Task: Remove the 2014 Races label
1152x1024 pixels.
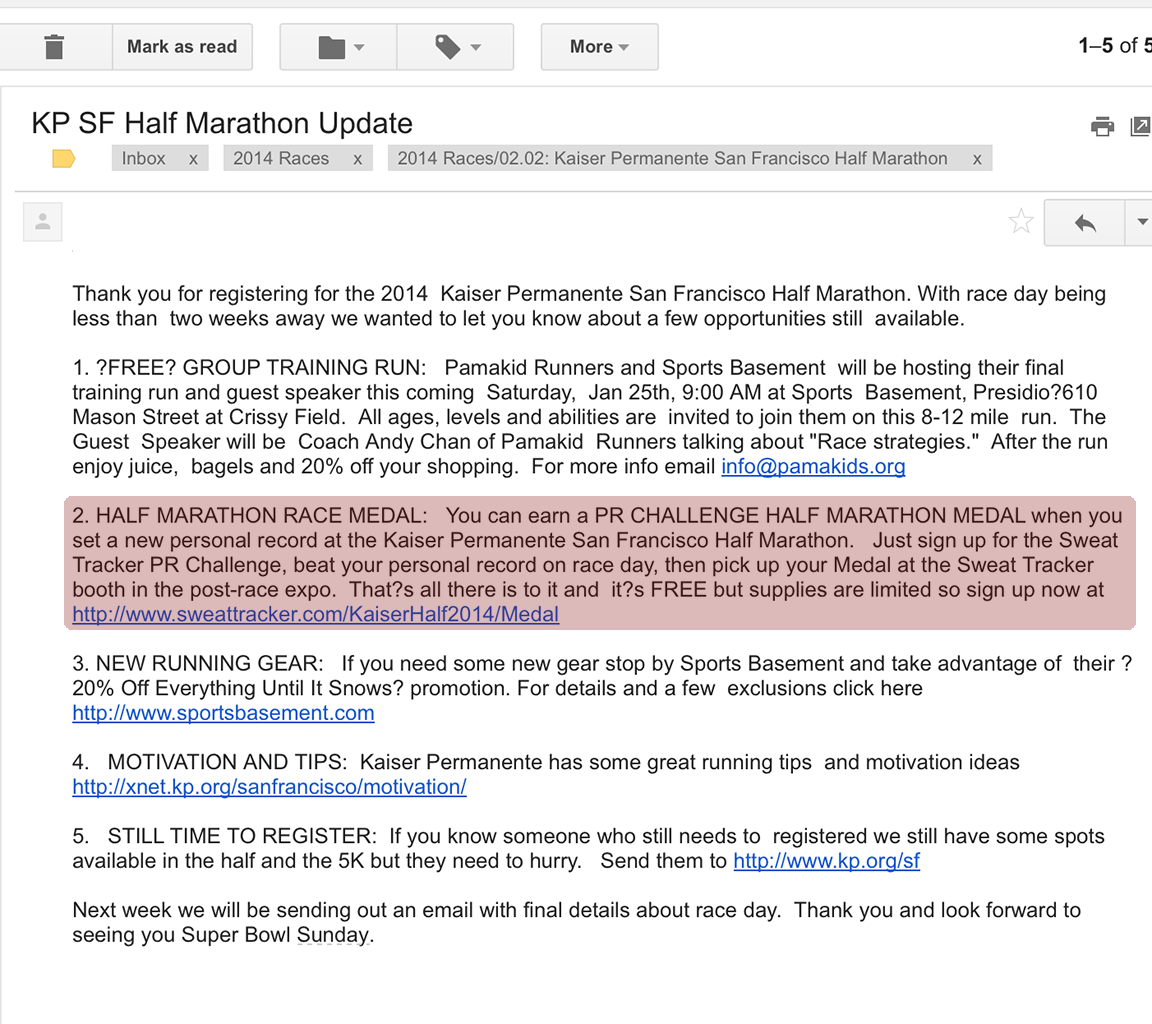Action: (357, 159)
